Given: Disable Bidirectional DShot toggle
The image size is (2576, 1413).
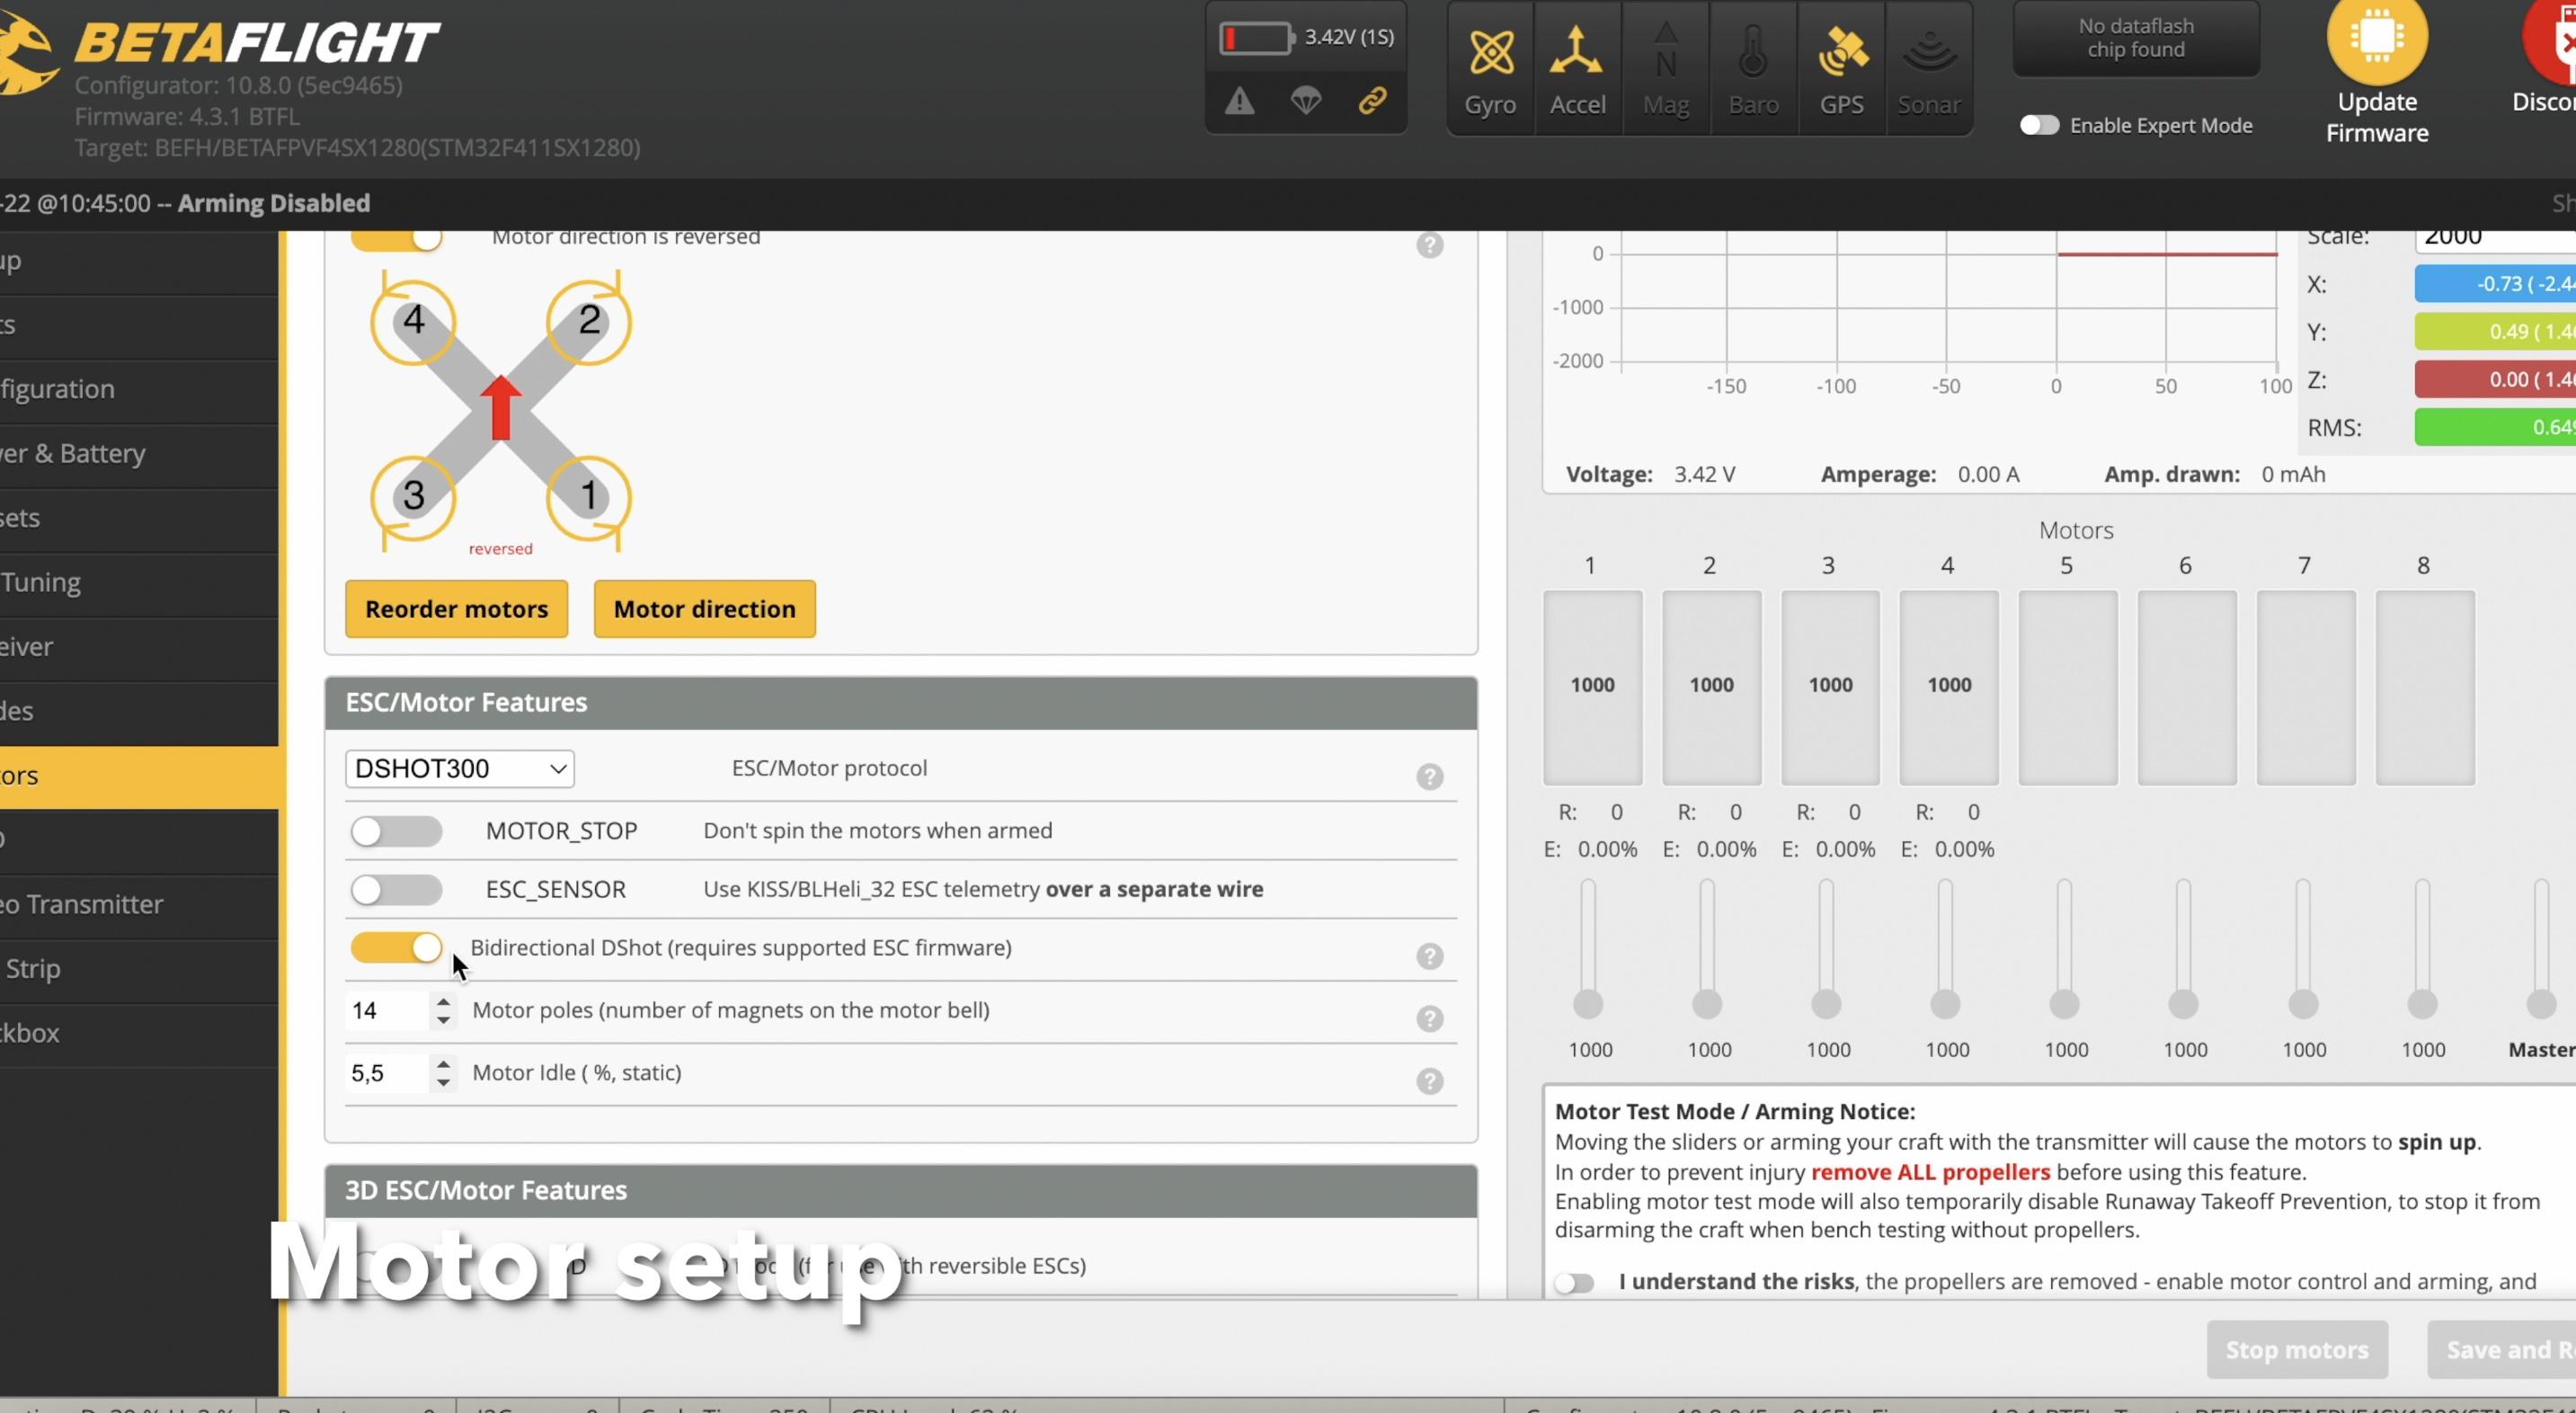Looking at the screenshot, I should 396,948.
